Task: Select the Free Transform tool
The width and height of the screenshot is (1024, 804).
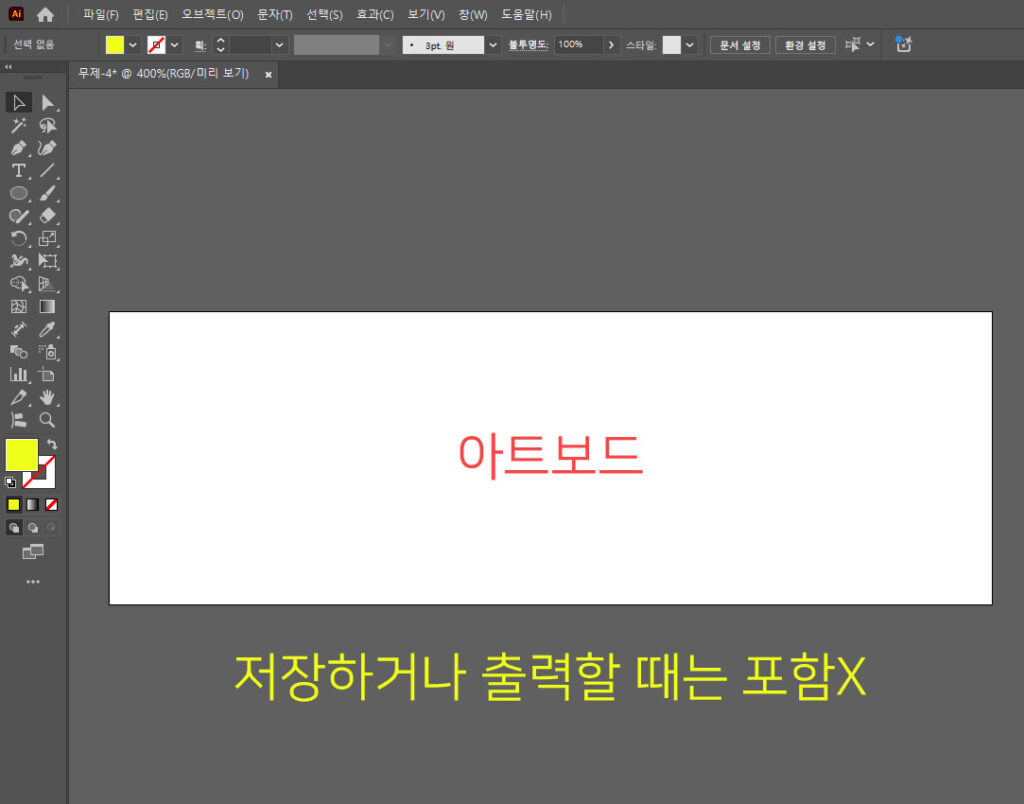Action: pyautogui.click(x=47, y=261)
